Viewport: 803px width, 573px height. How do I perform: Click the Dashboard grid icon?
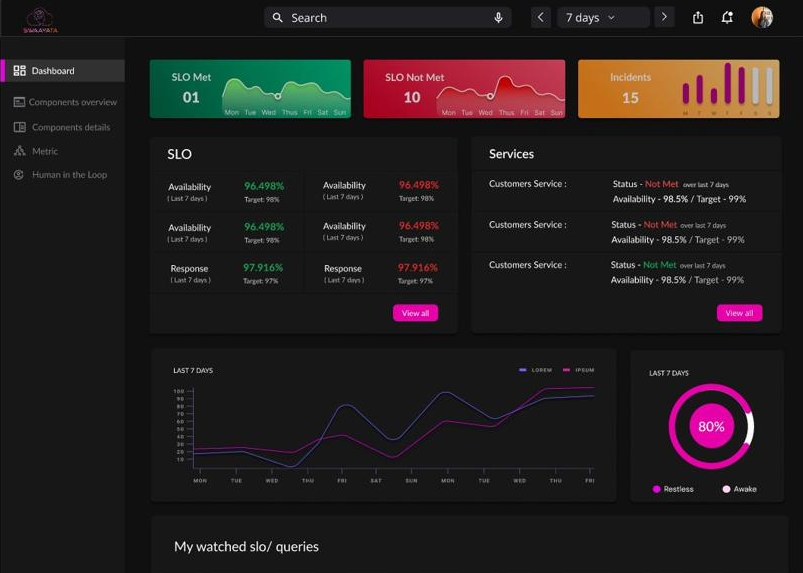click(x=19, y=71)
